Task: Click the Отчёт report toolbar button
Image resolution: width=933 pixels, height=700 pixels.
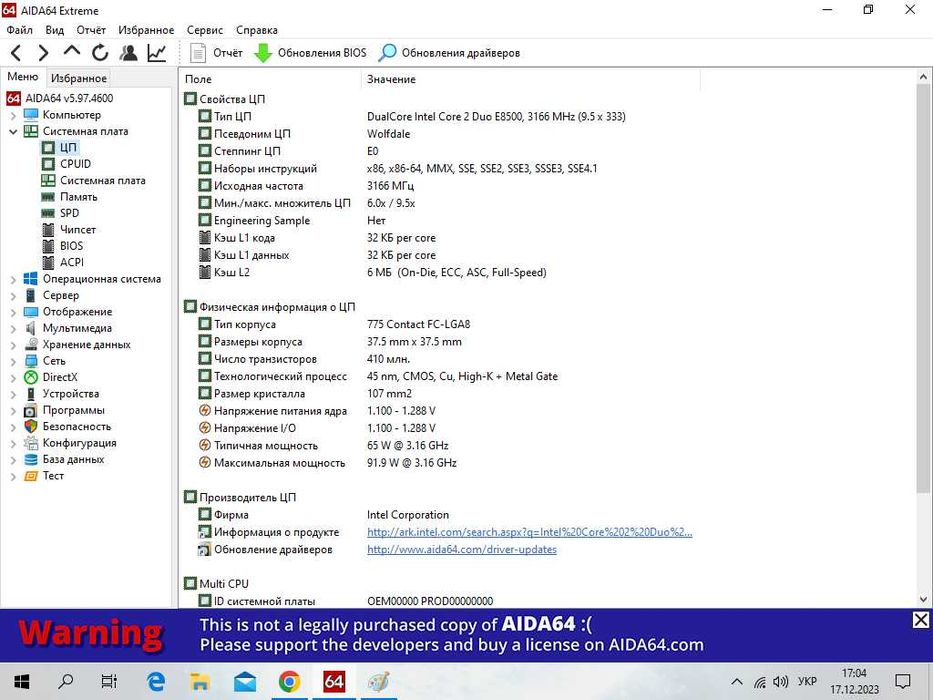Action: point(215,53)
